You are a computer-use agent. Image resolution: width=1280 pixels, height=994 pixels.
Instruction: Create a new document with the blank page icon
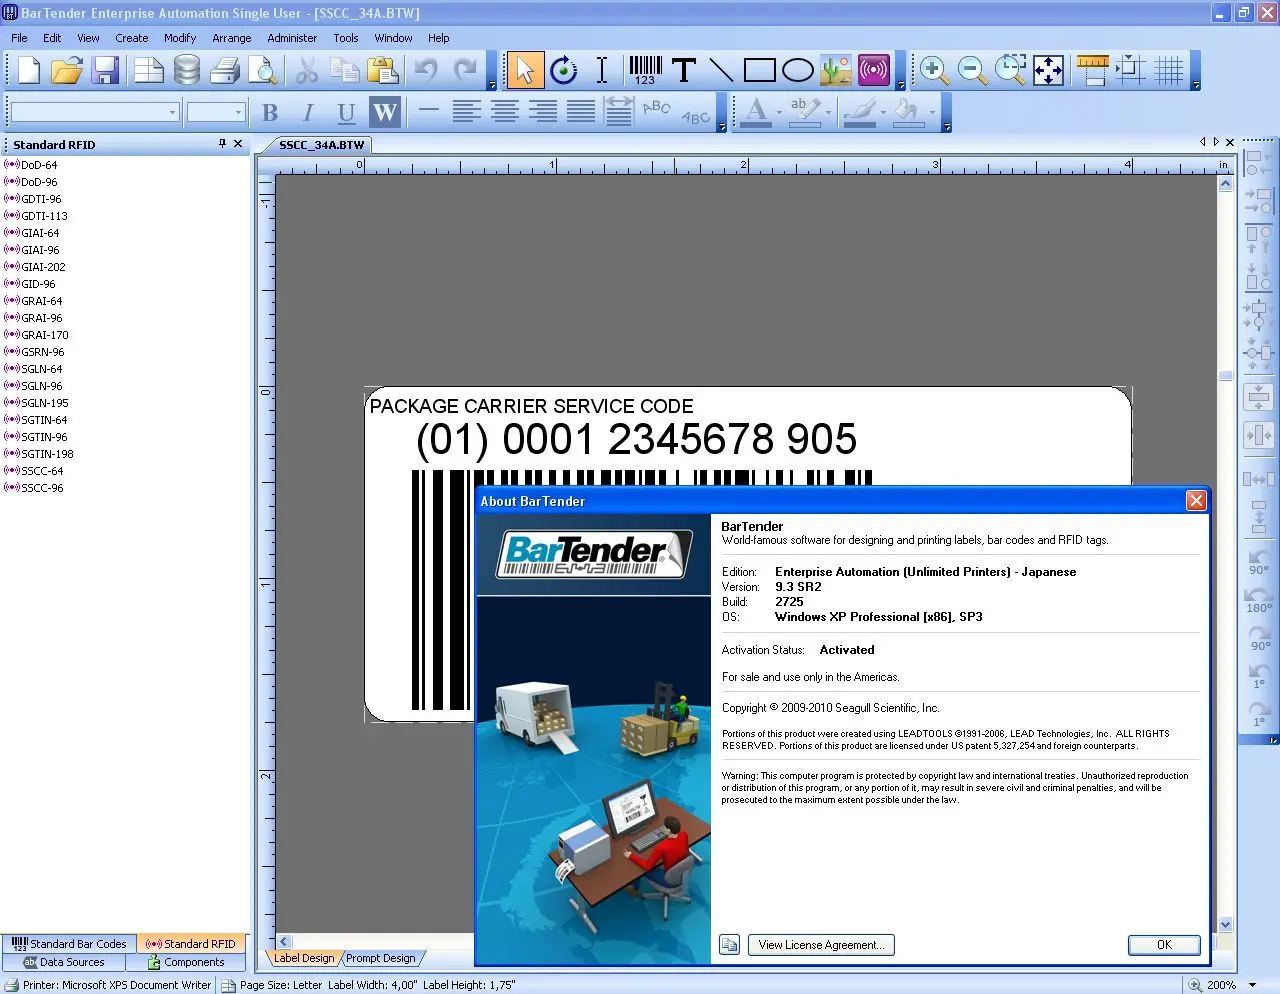pos(29,70)
